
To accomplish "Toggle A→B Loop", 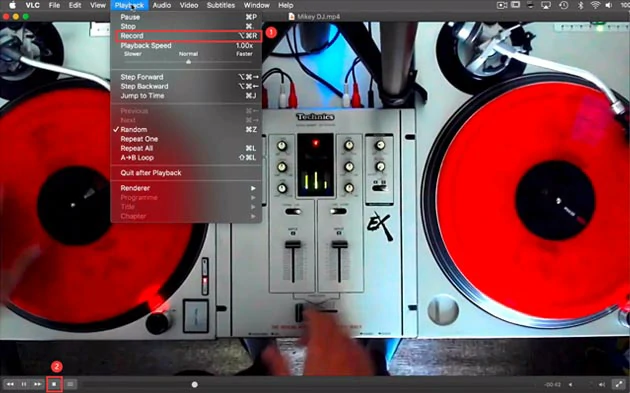I will click(x=186, y=158).
